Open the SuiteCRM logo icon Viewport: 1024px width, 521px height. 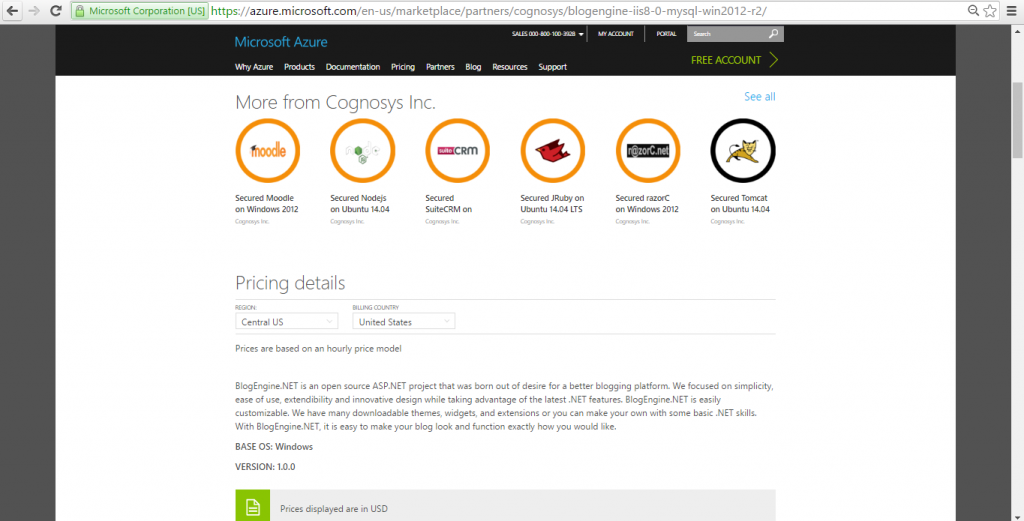pyautogui.click(x=457, y=151)
